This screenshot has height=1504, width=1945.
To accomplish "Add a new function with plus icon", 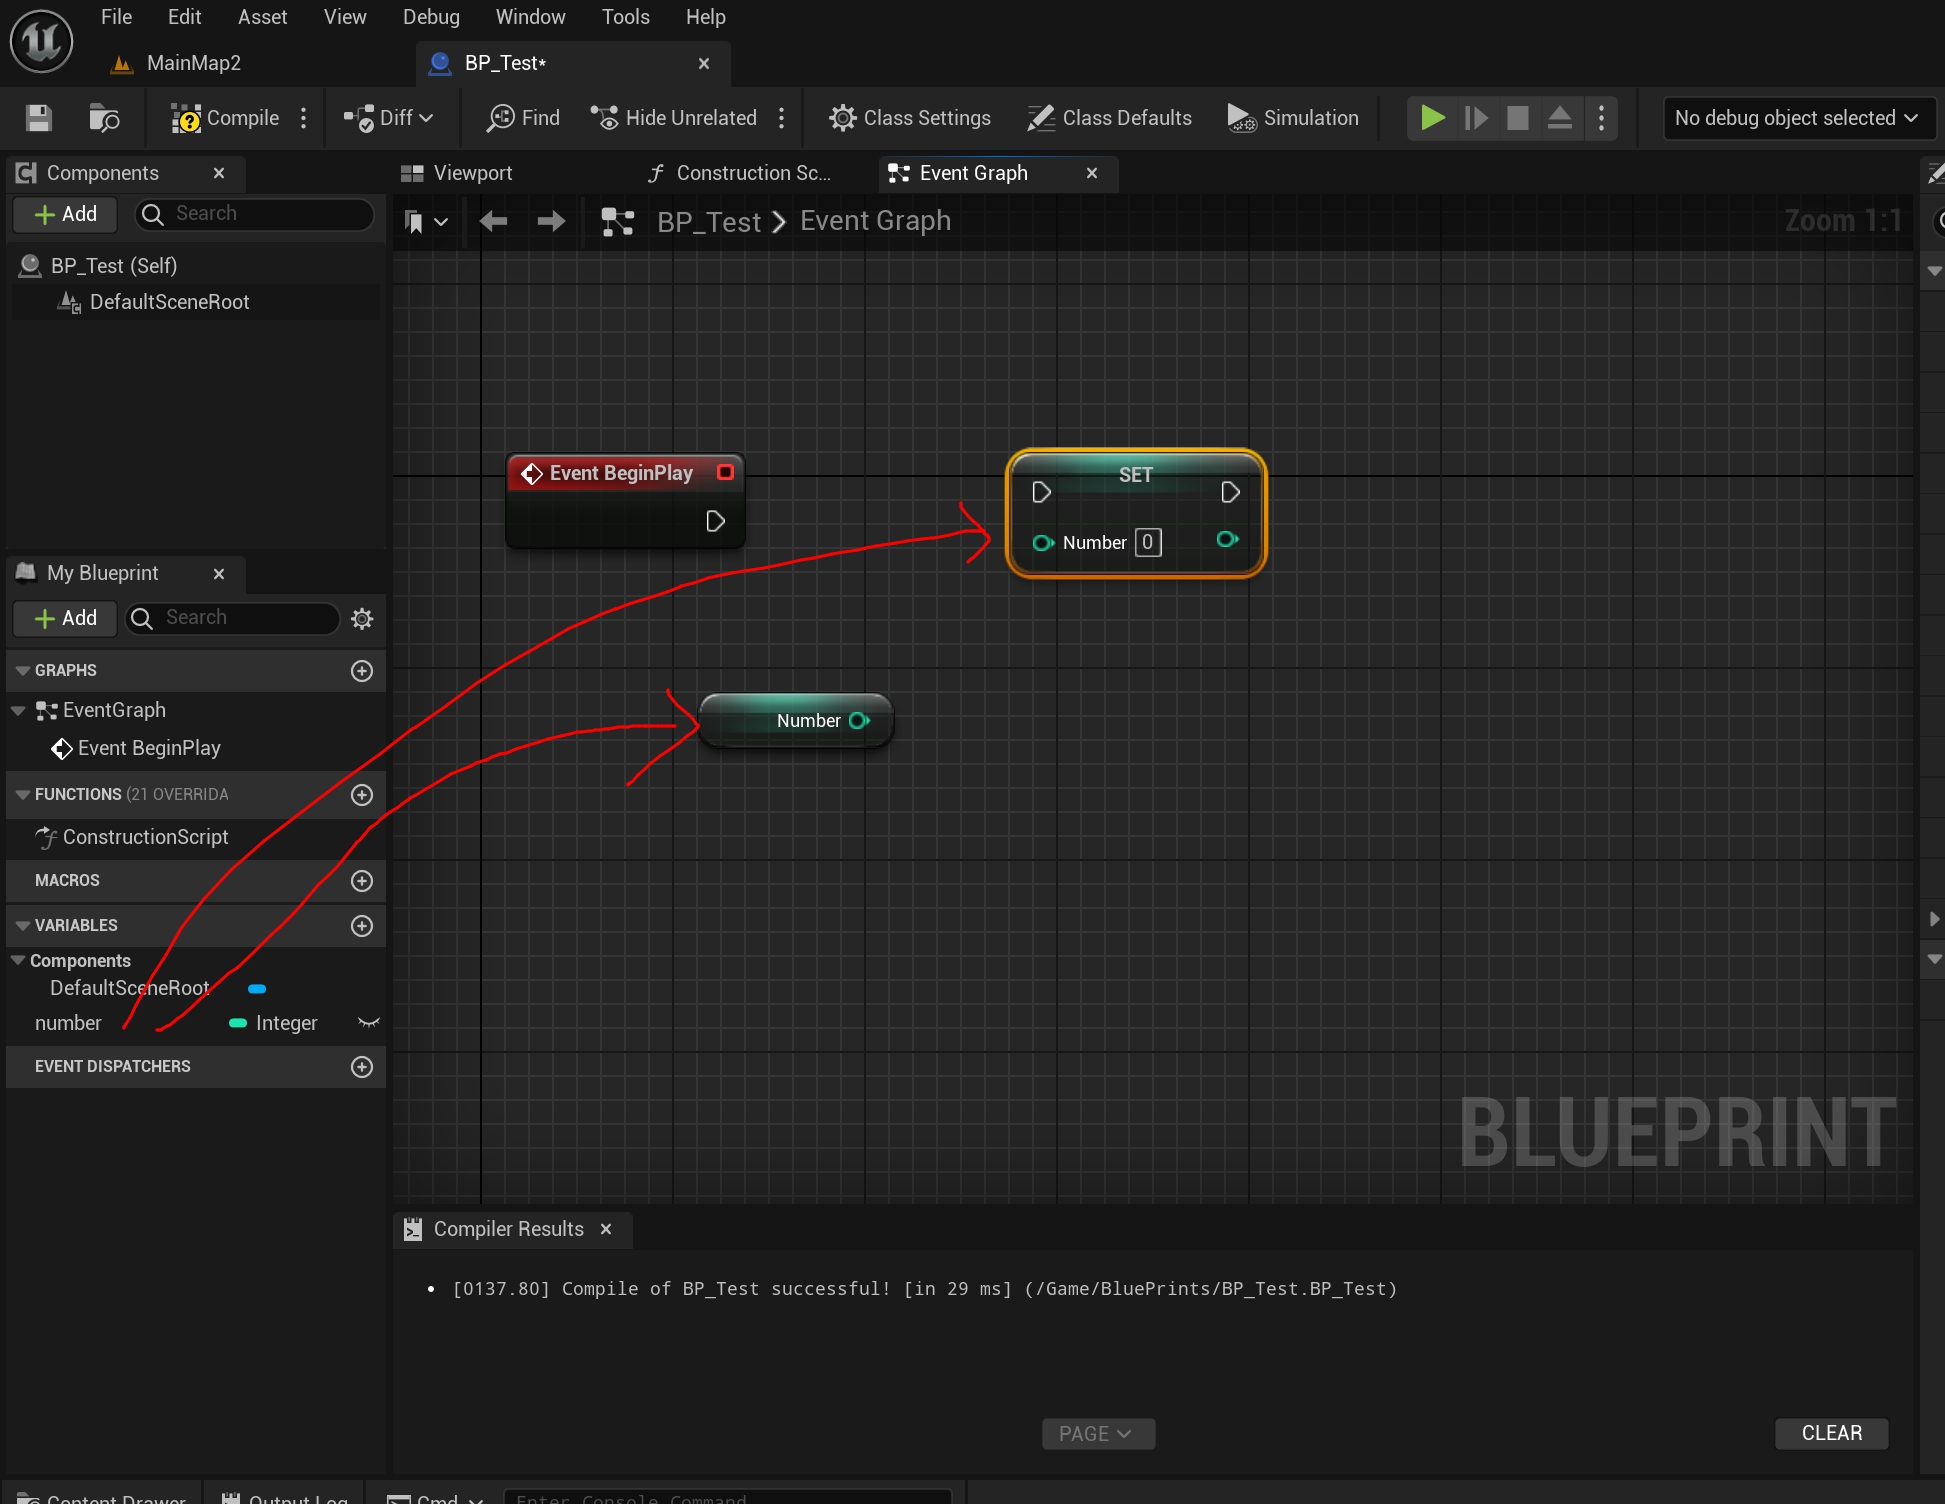I will (362, 795).
